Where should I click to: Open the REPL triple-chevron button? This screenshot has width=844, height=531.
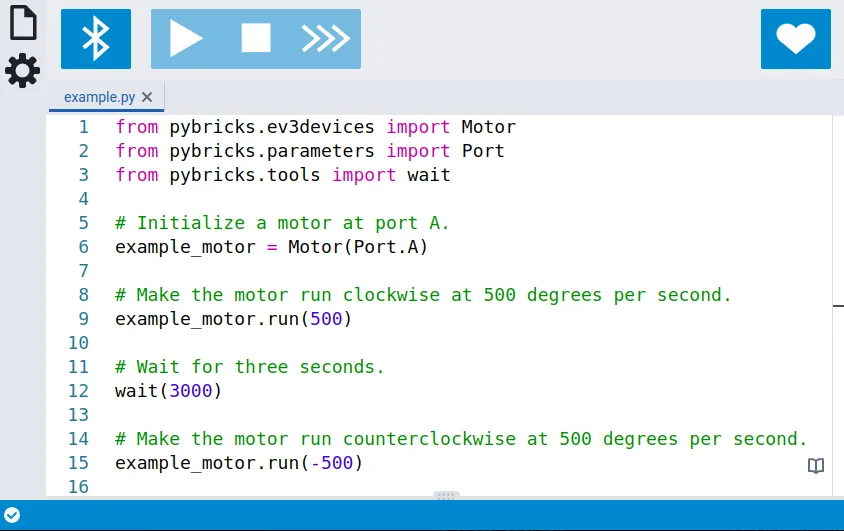point(325,39)
